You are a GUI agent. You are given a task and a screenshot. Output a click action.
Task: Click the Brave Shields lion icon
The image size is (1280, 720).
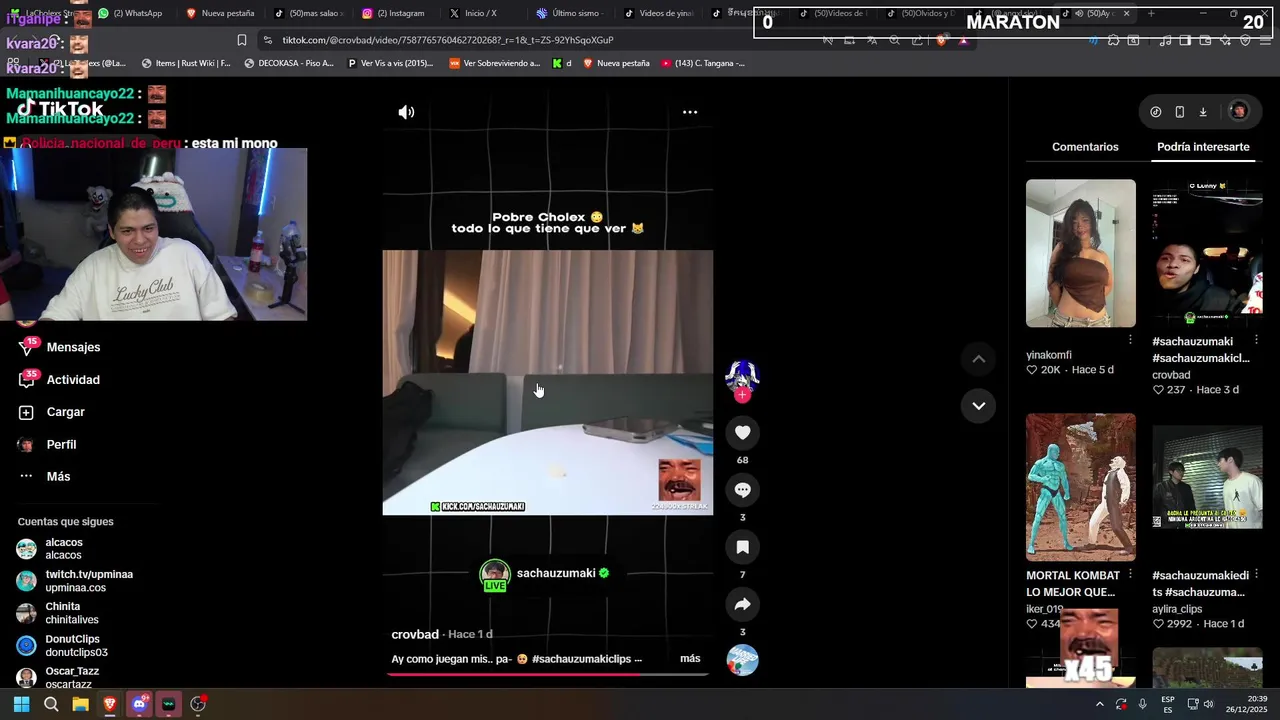click(x=940, y=40)
